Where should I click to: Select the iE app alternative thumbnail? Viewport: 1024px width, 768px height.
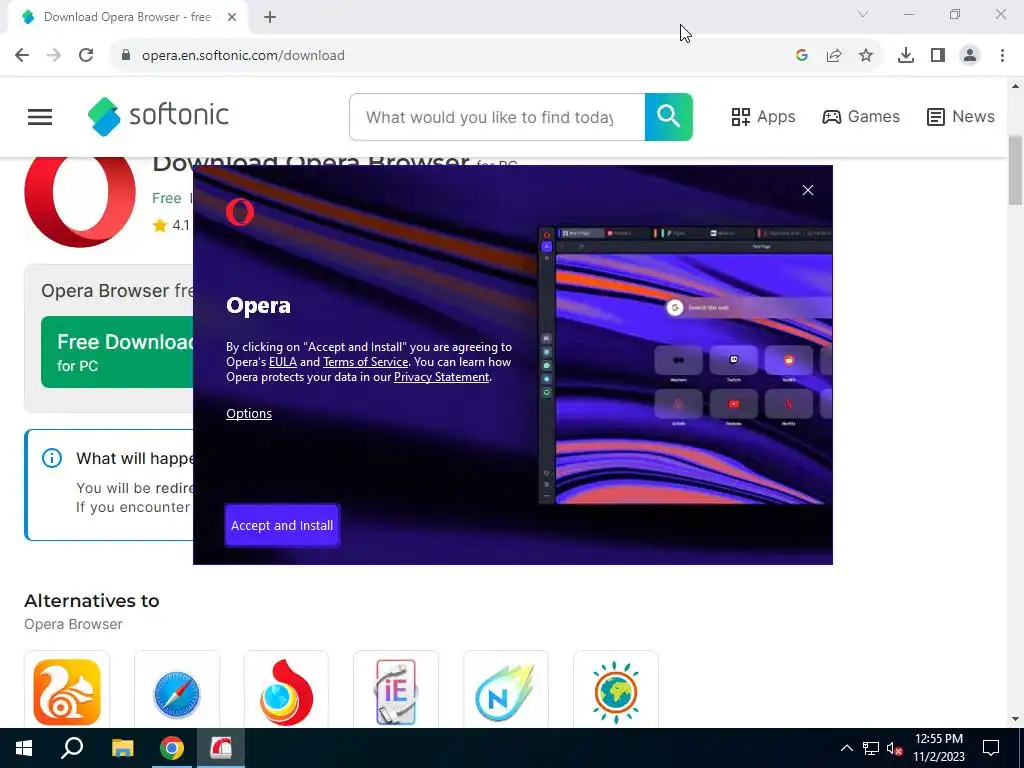click(396, 691)
